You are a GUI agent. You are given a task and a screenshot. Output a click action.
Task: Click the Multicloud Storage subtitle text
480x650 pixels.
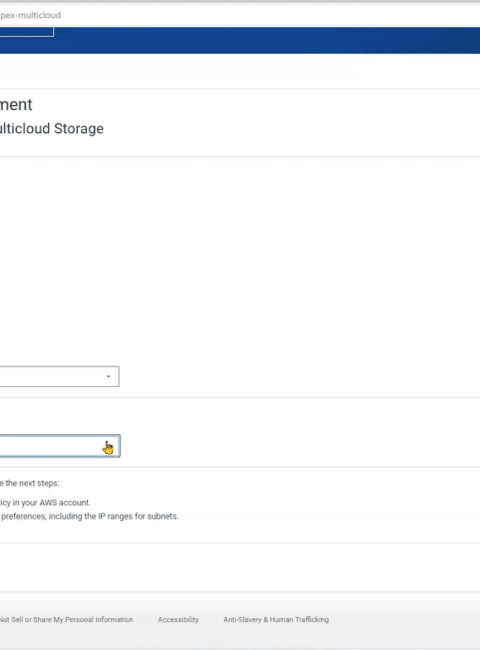tap(52, 129)
